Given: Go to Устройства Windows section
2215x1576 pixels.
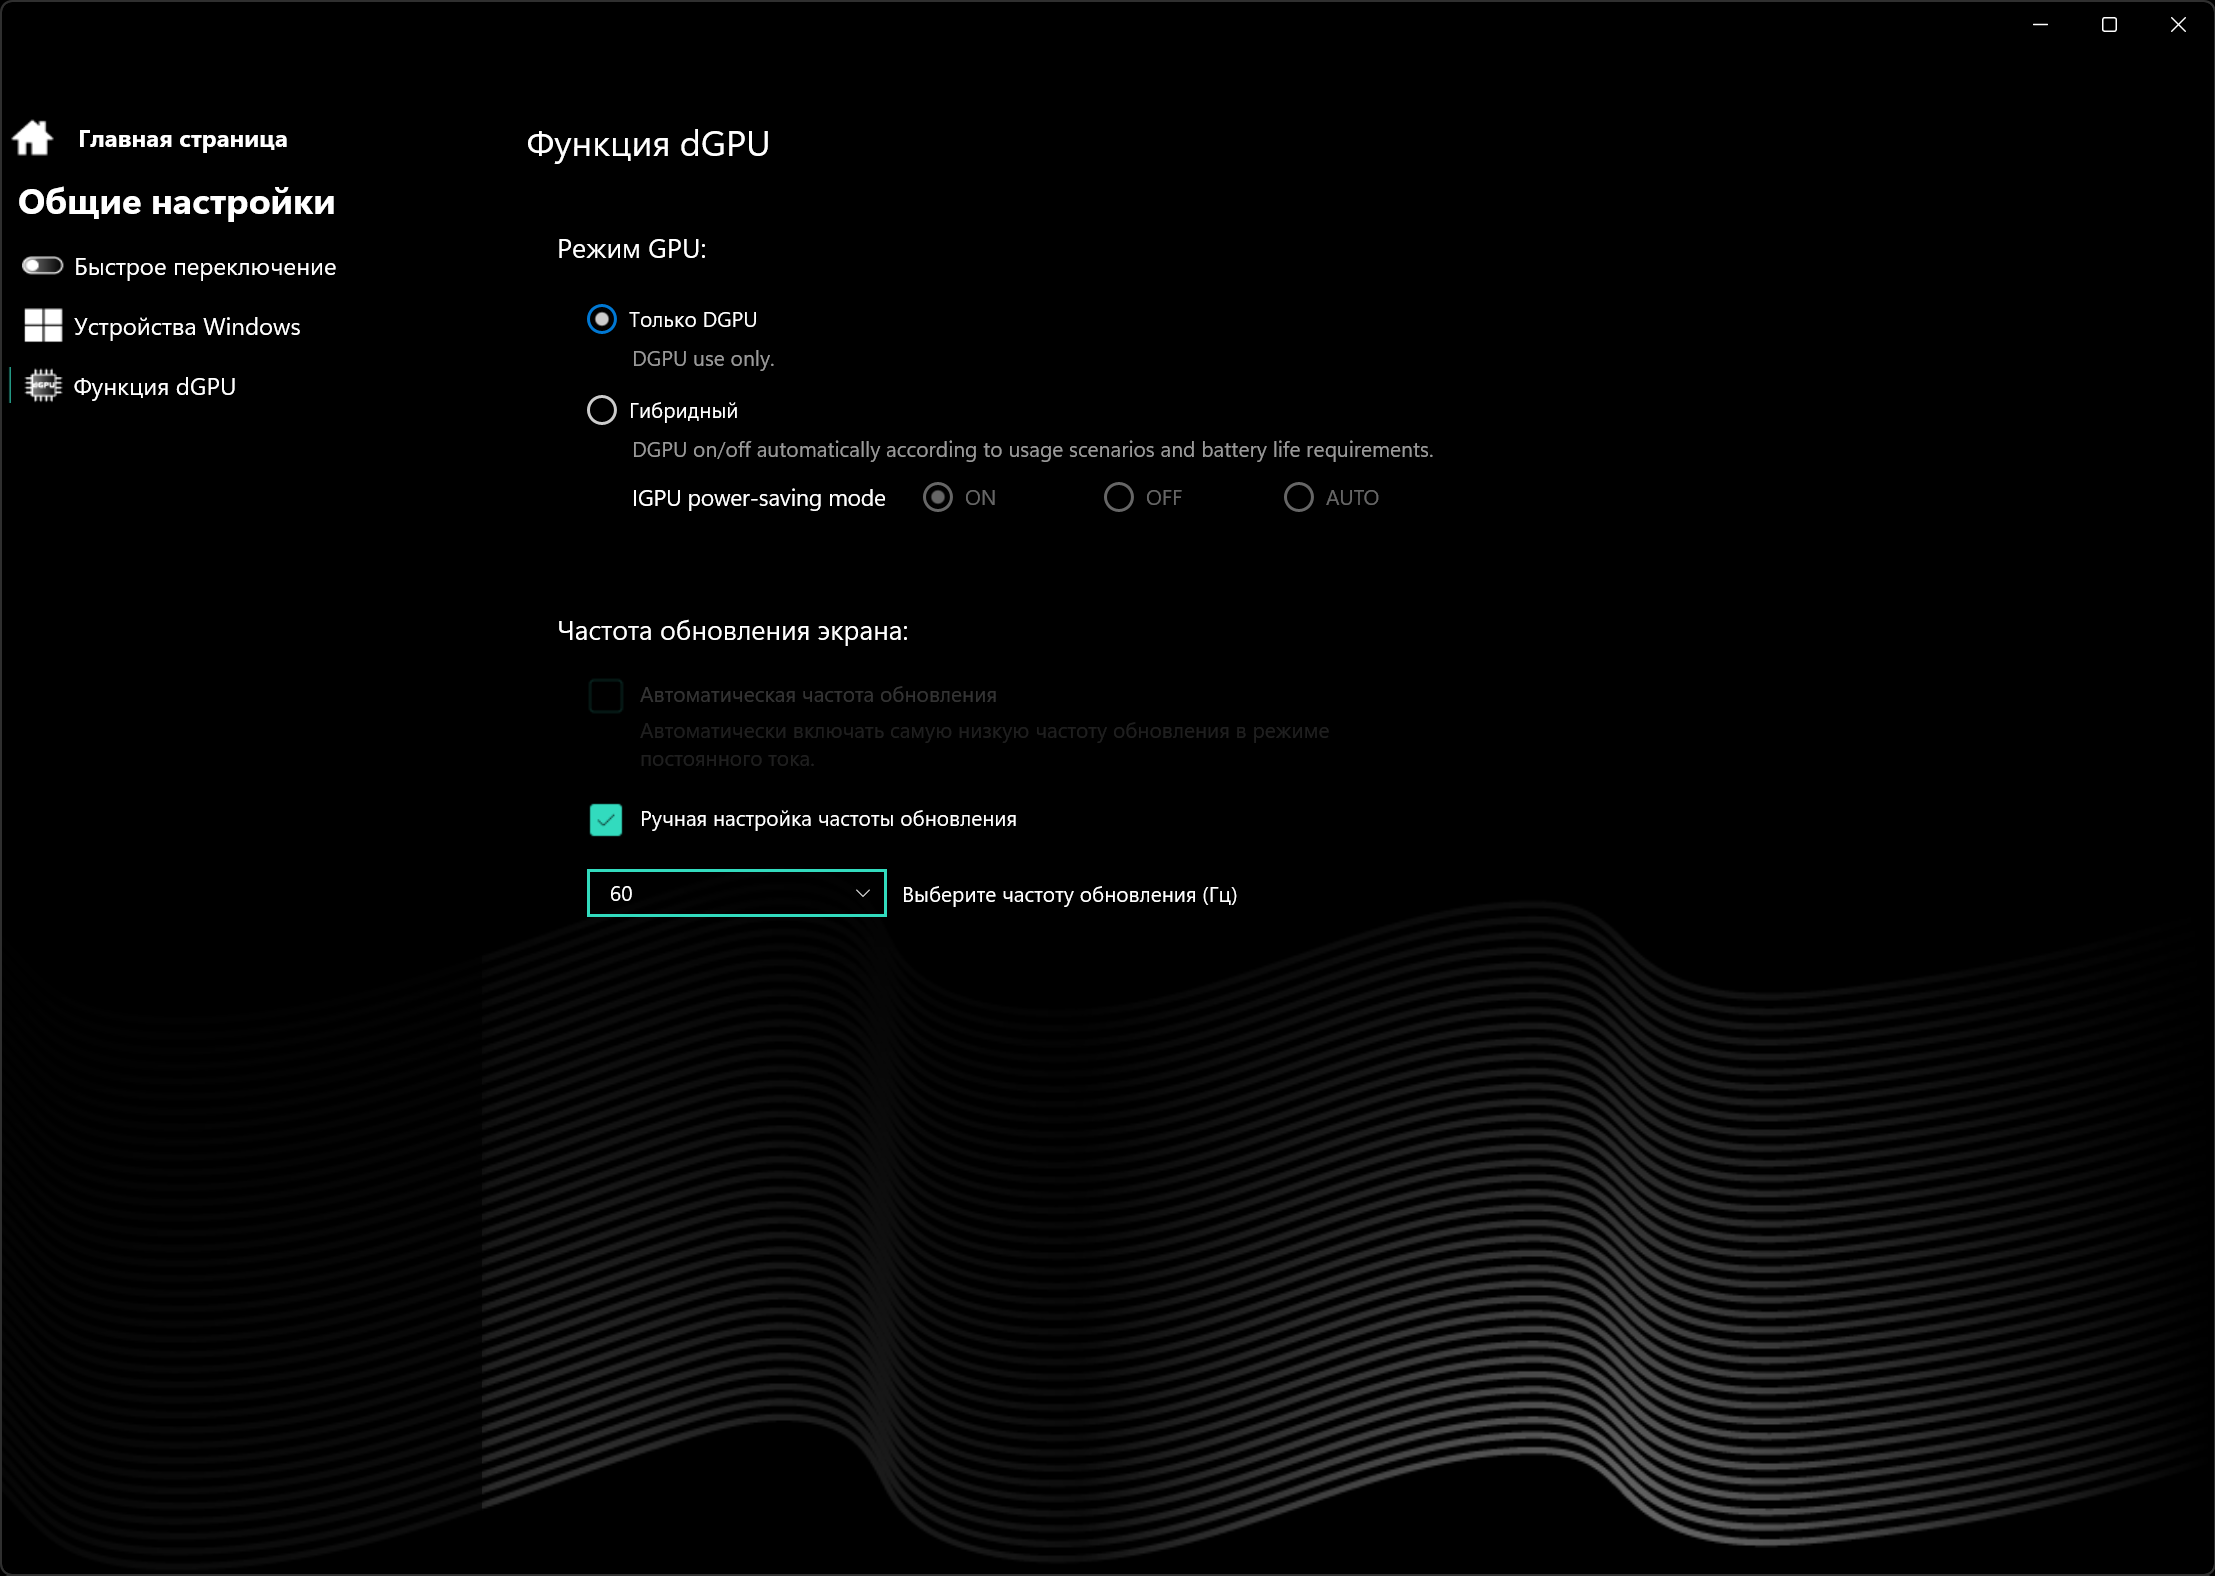Looking at the screenshot, I should pos(187,327).
